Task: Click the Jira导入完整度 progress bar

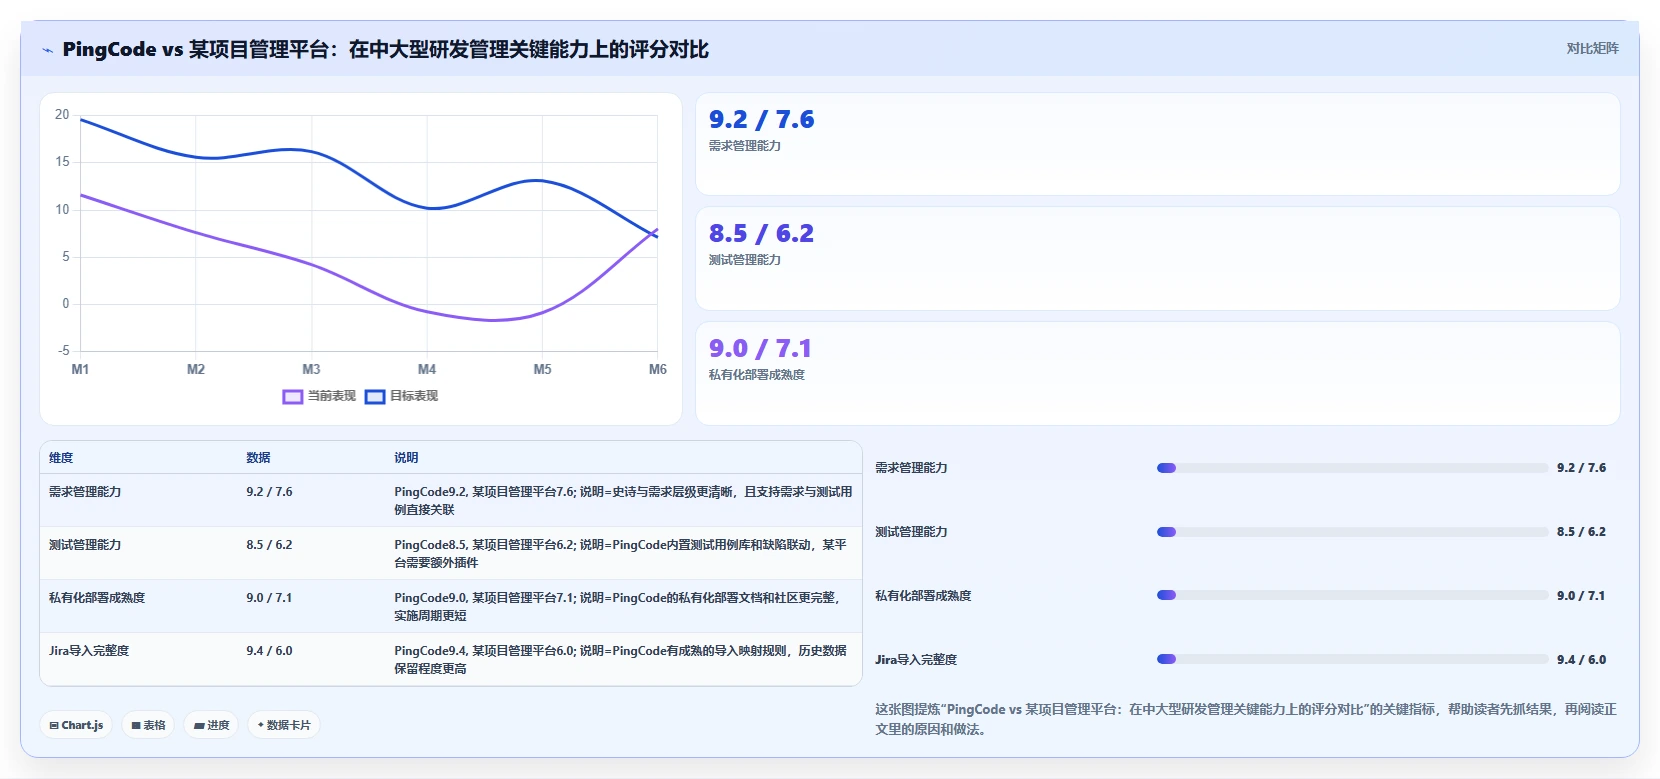Action: [1352, 659]
